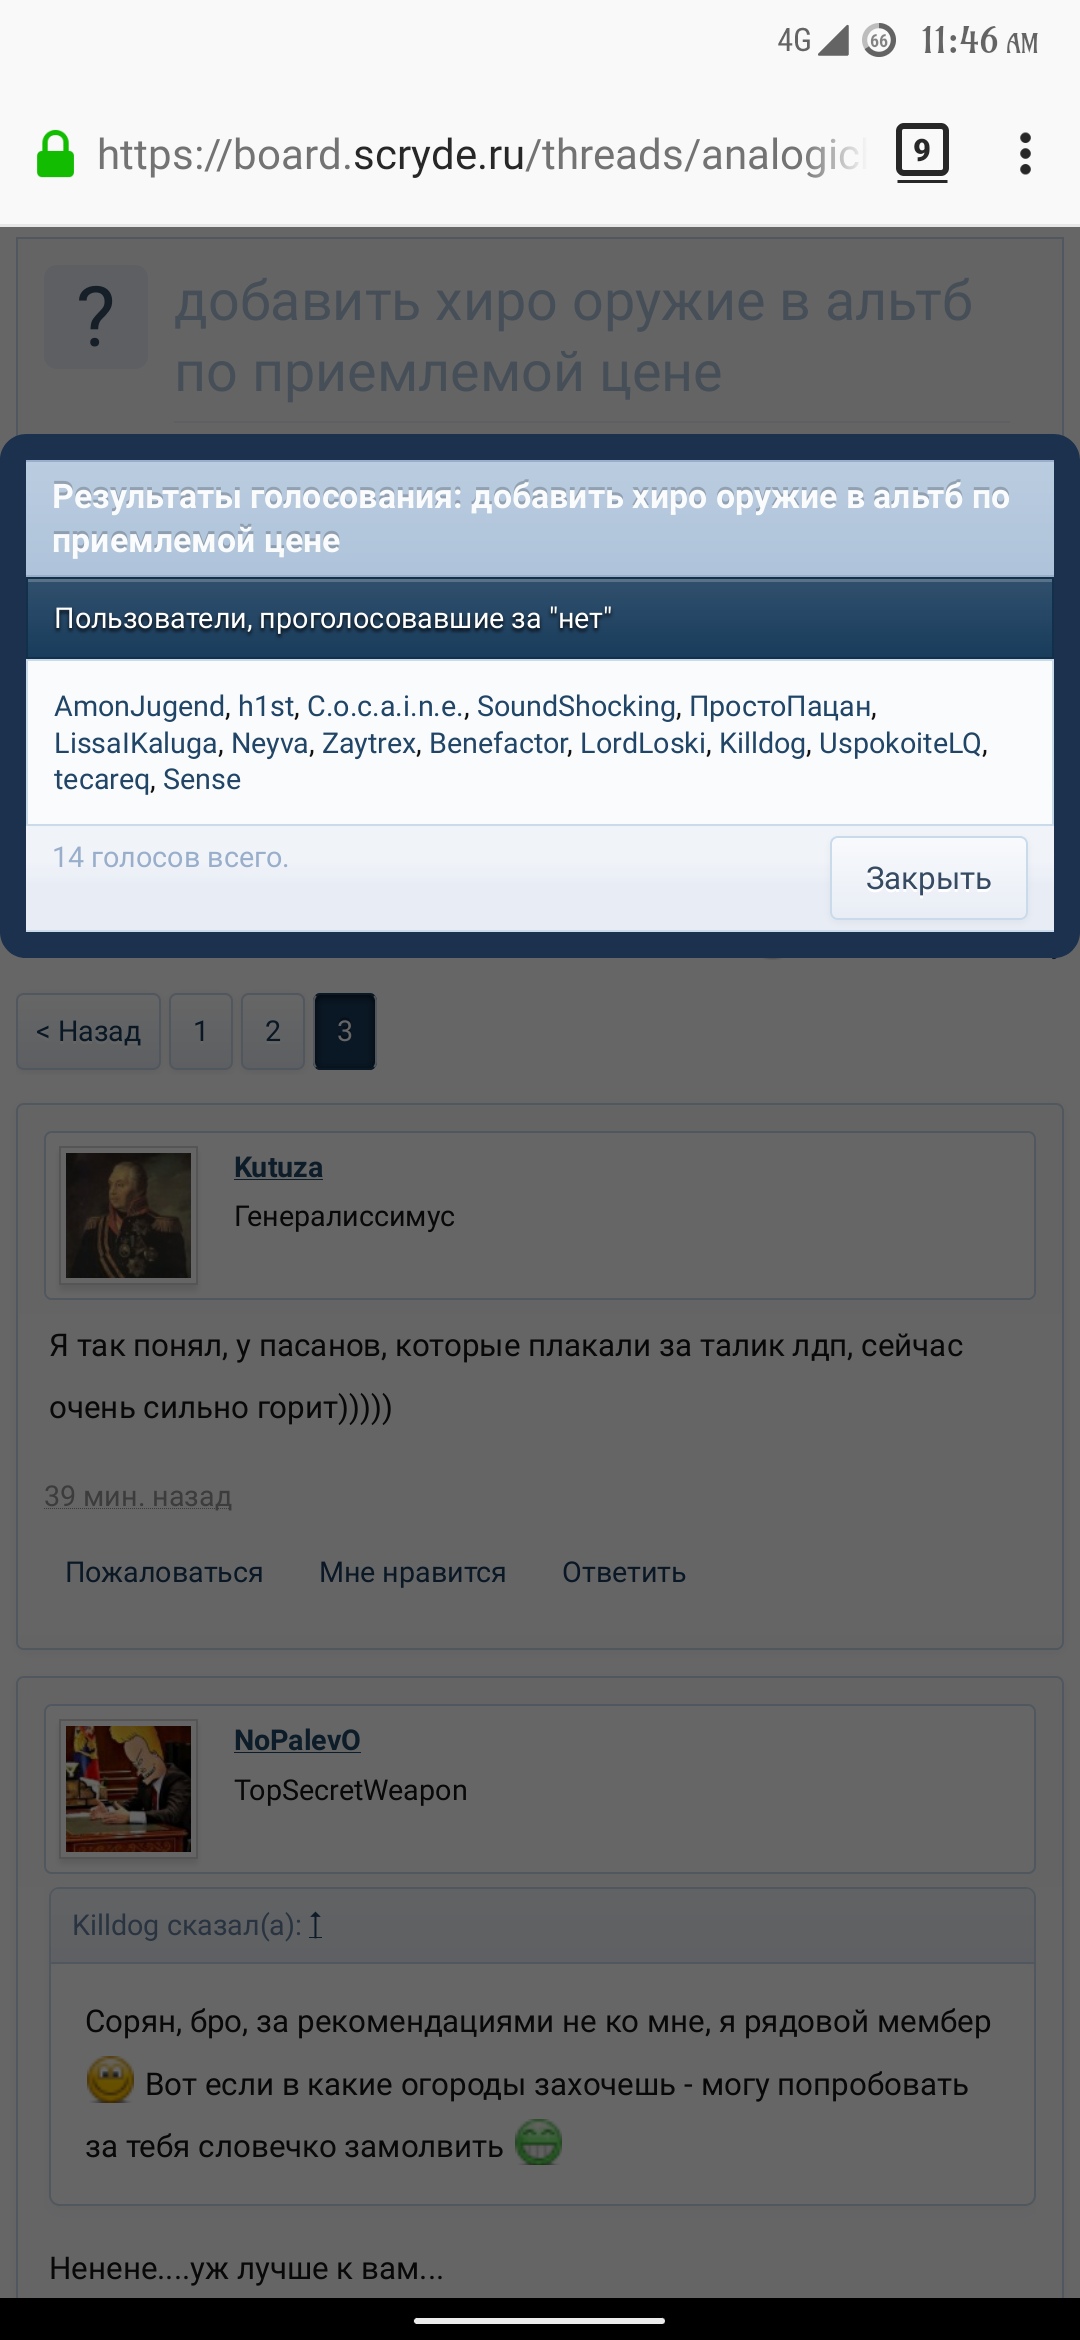Click Ответить on Kutuza's post
Screen dimensions: 1080x2340
click(x=624, y=1572)
